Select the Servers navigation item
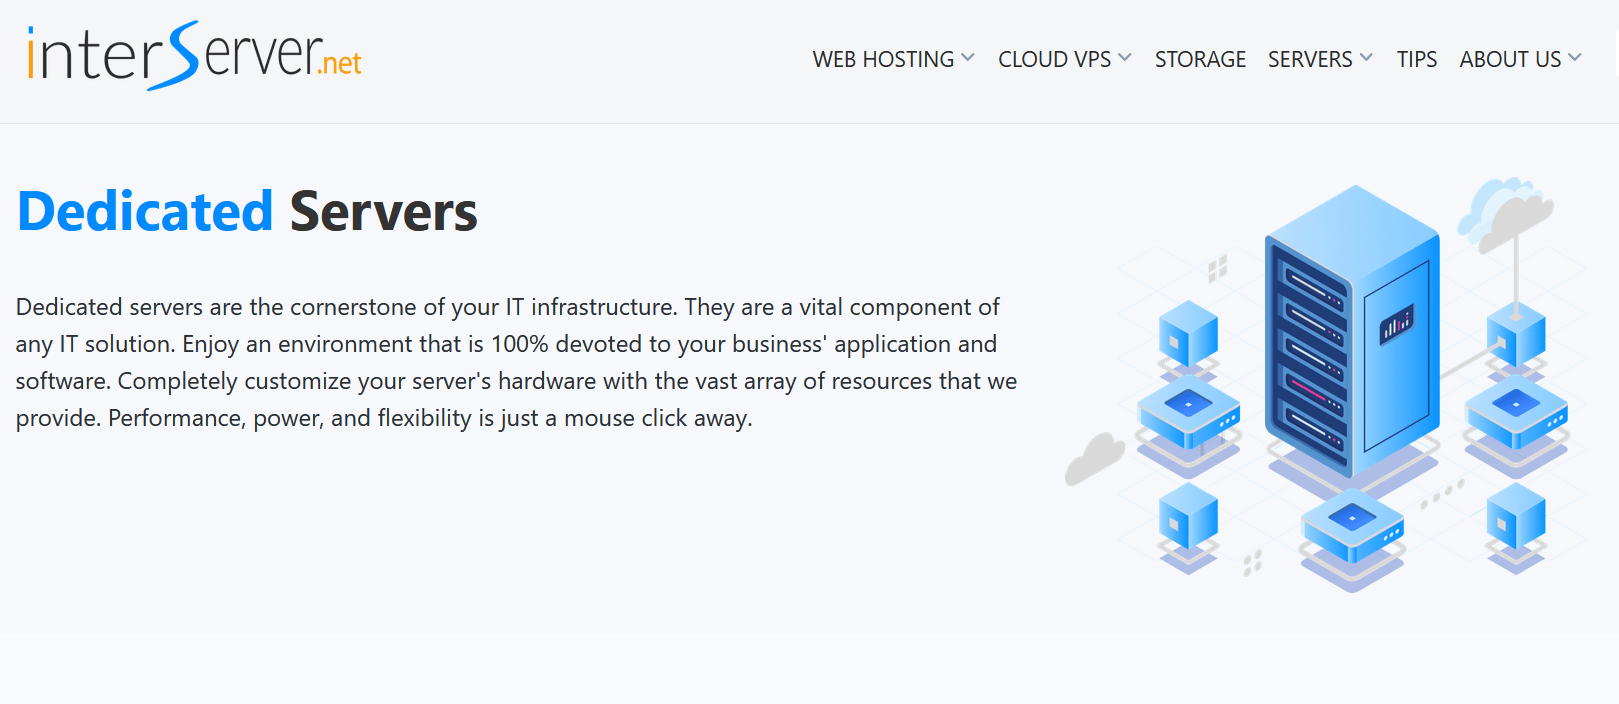 point(1310,60)
